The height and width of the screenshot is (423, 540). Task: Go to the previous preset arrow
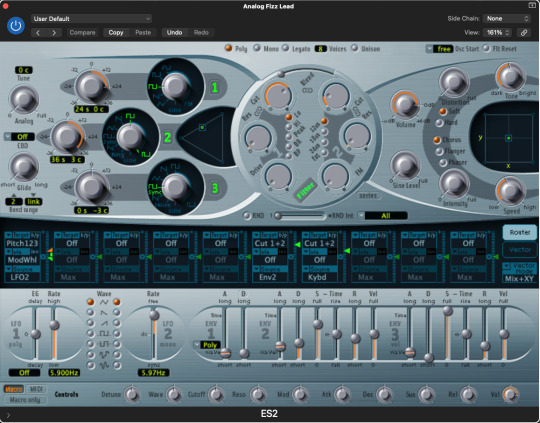click(x=38, y=33)
